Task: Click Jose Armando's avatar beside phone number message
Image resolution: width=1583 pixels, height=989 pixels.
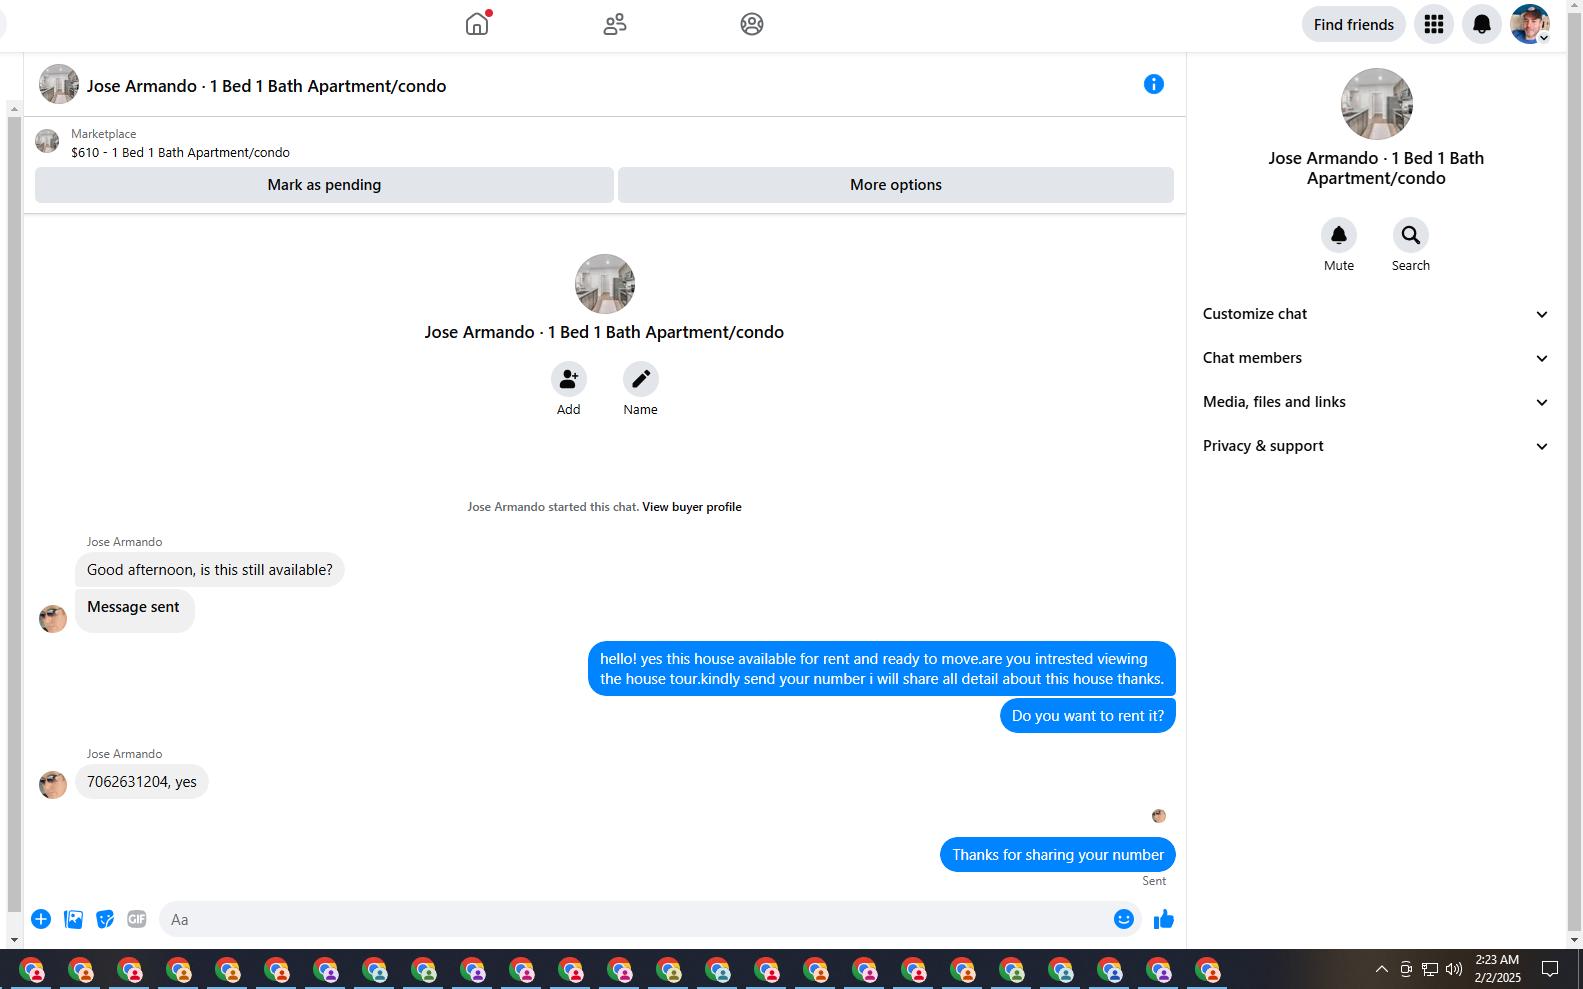Action: (x=53, y=785)
